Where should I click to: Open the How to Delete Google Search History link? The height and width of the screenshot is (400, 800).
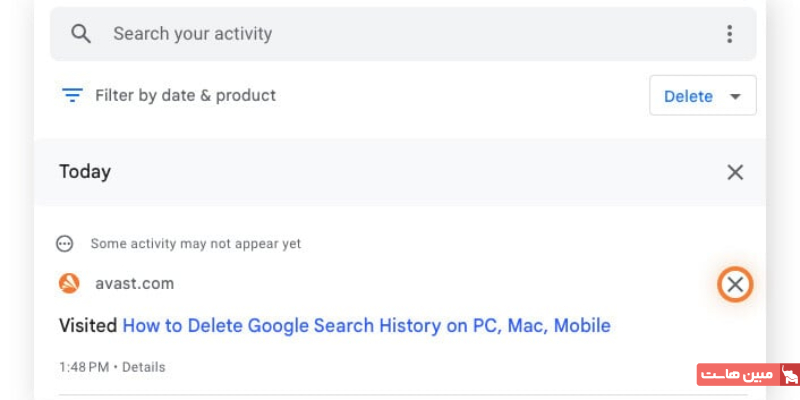pyautogui.click(x=366, y=326)
